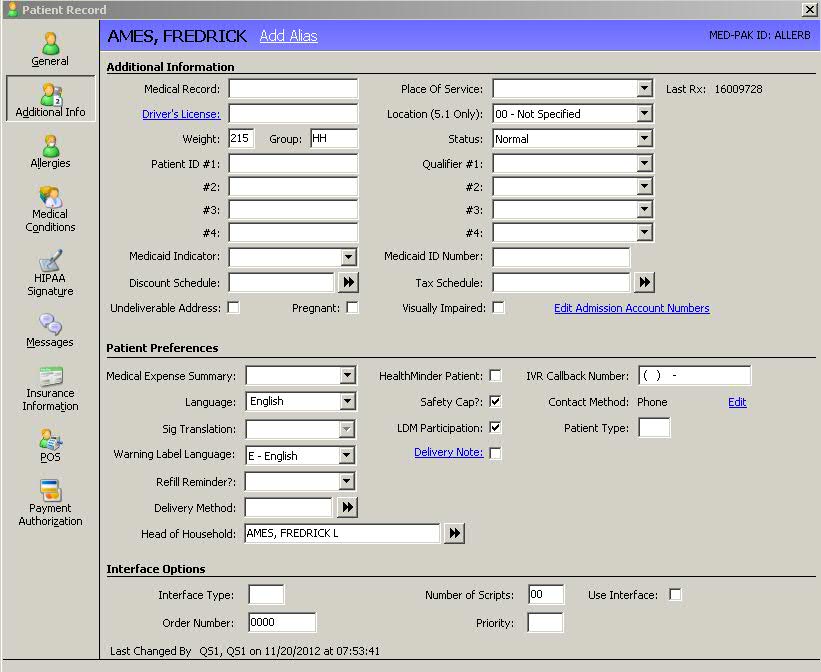Click the MED-PAK ID: ALLERB text
821x672 pixels.
coord(760,35)
